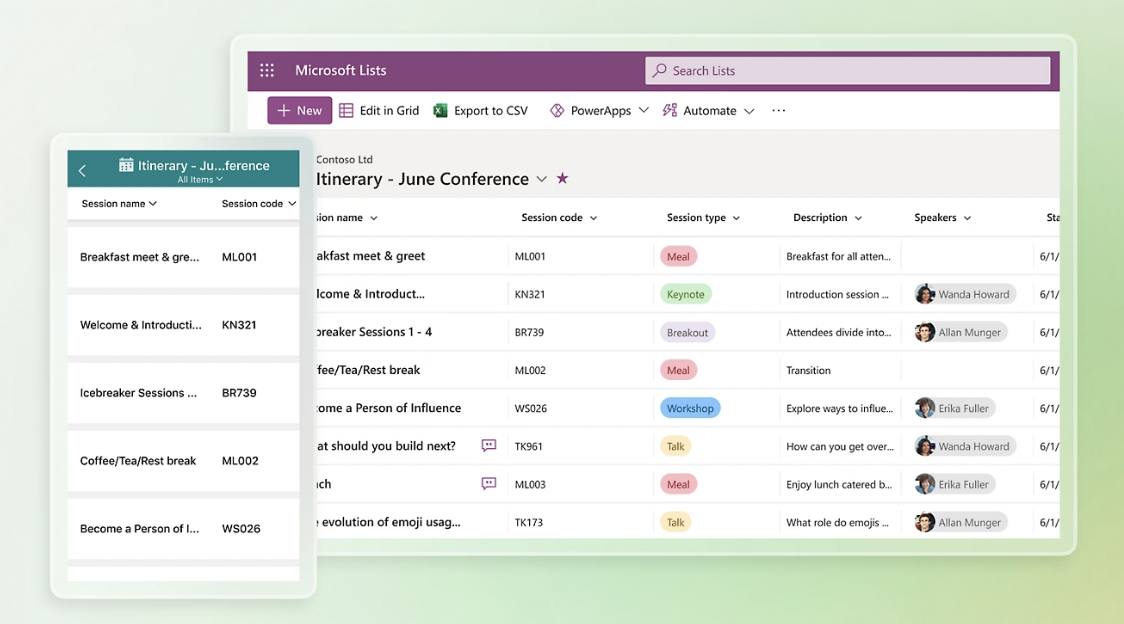Click the Search Lists input field
The width and height of the screenshot is (1124, 624).
coord(847,70)
